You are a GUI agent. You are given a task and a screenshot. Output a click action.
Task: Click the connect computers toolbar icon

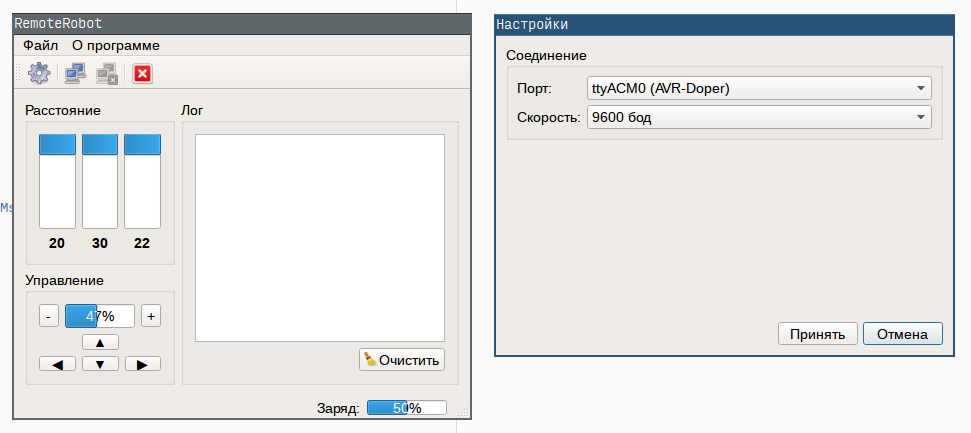pos(76,74)
